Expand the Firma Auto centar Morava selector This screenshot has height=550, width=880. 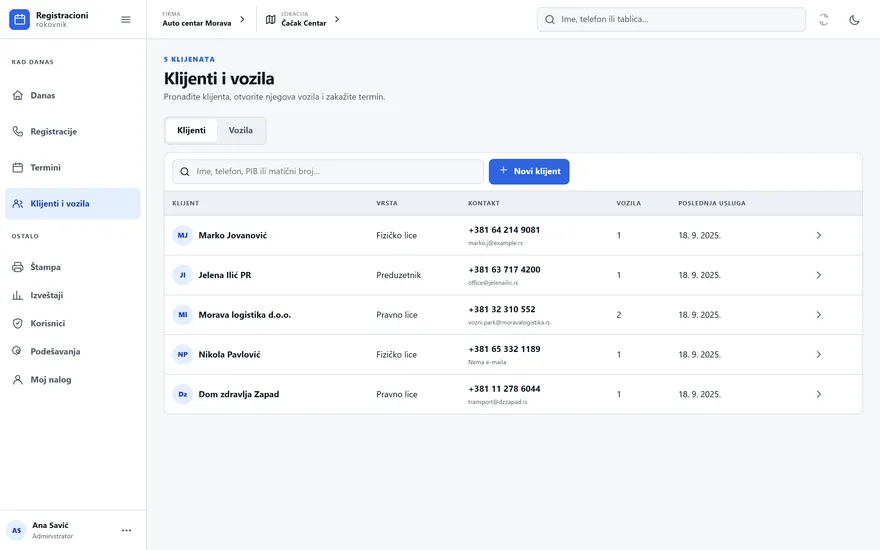point(204,20)
